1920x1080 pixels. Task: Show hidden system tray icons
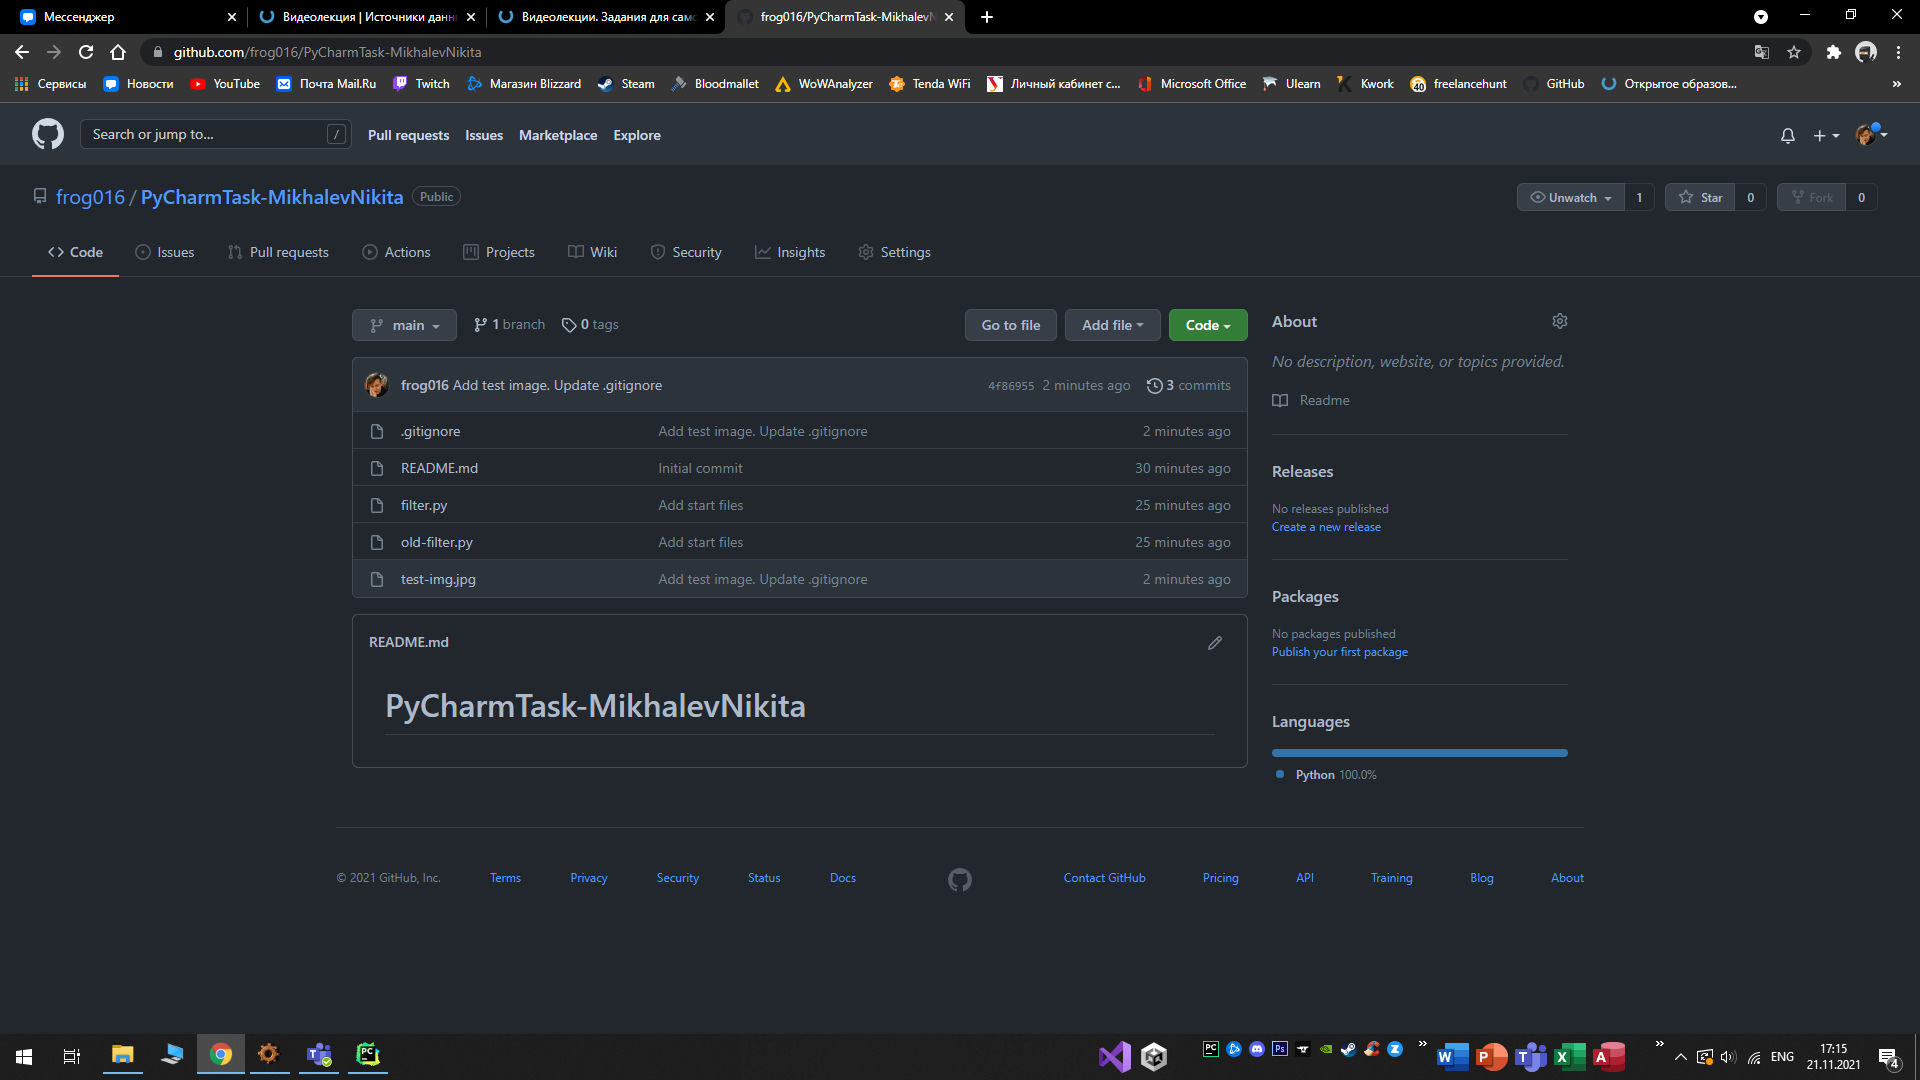(x=1681, y=1057)
